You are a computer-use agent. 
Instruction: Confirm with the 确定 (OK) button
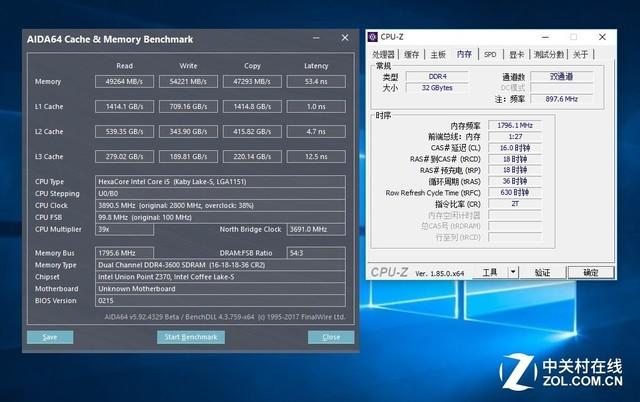tap(590, 272)
